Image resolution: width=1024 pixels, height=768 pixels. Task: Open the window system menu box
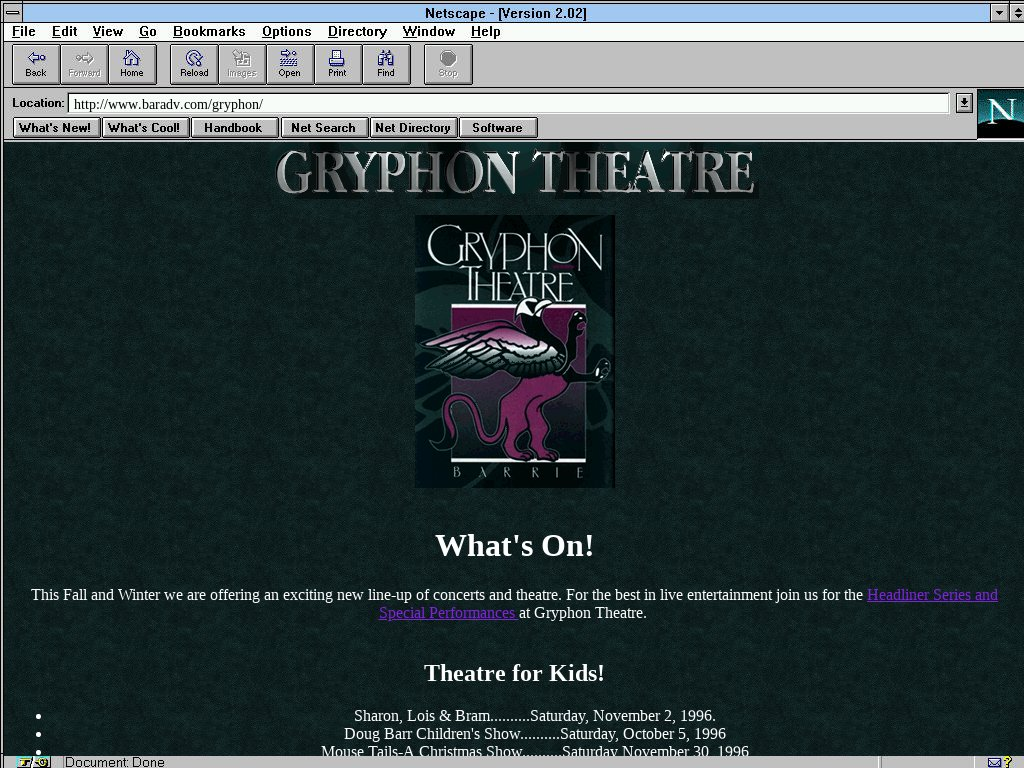pos(13,13)
